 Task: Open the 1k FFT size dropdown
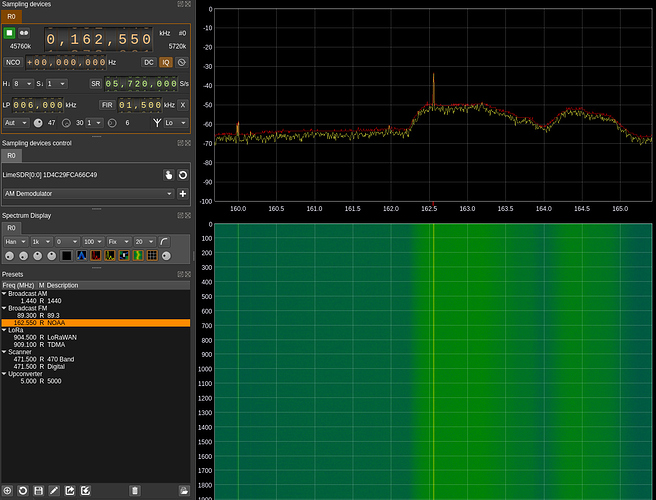click(x=41, y=241)
